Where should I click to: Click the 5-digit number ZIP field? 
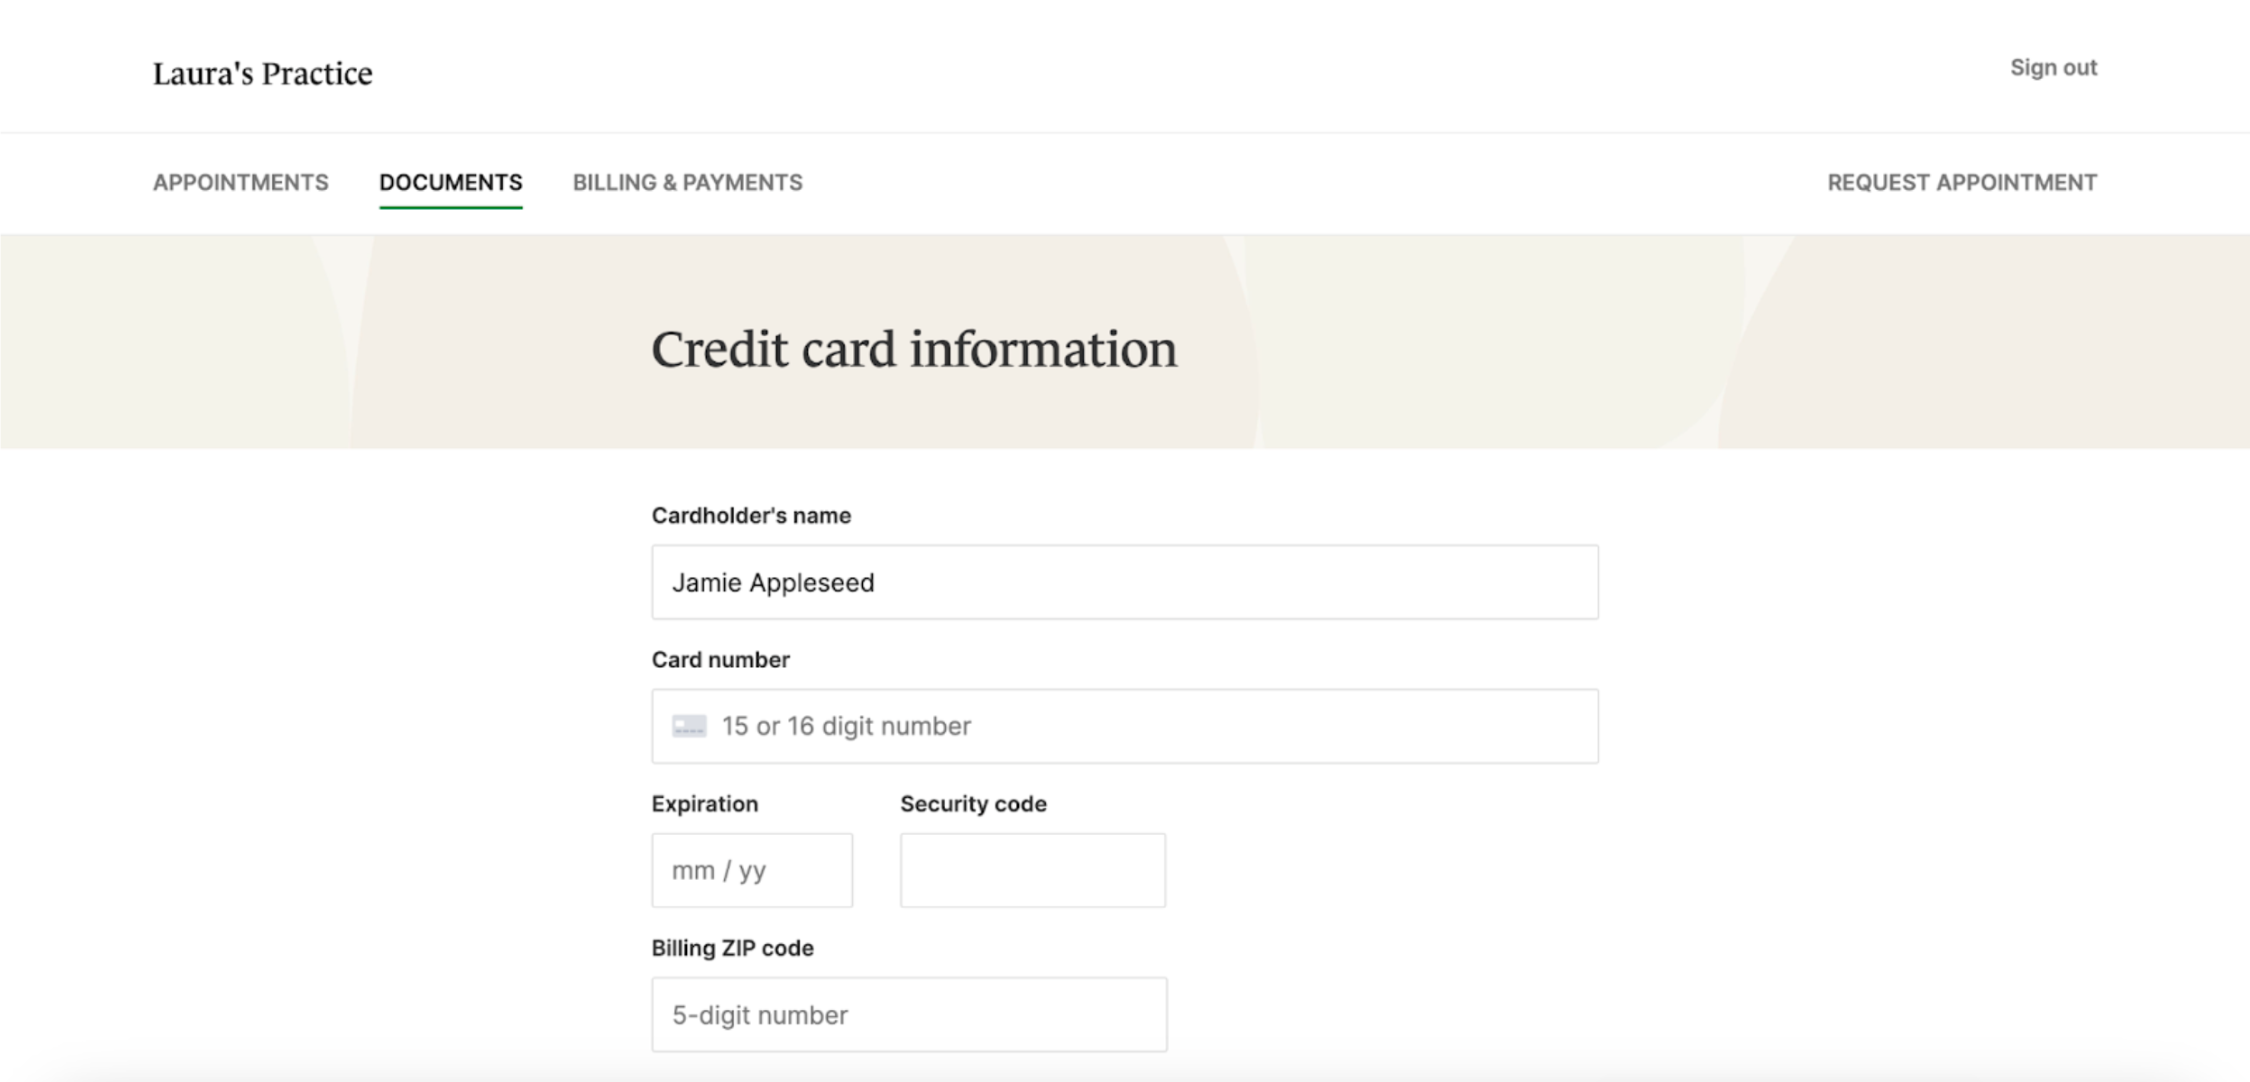[908, 1014]
